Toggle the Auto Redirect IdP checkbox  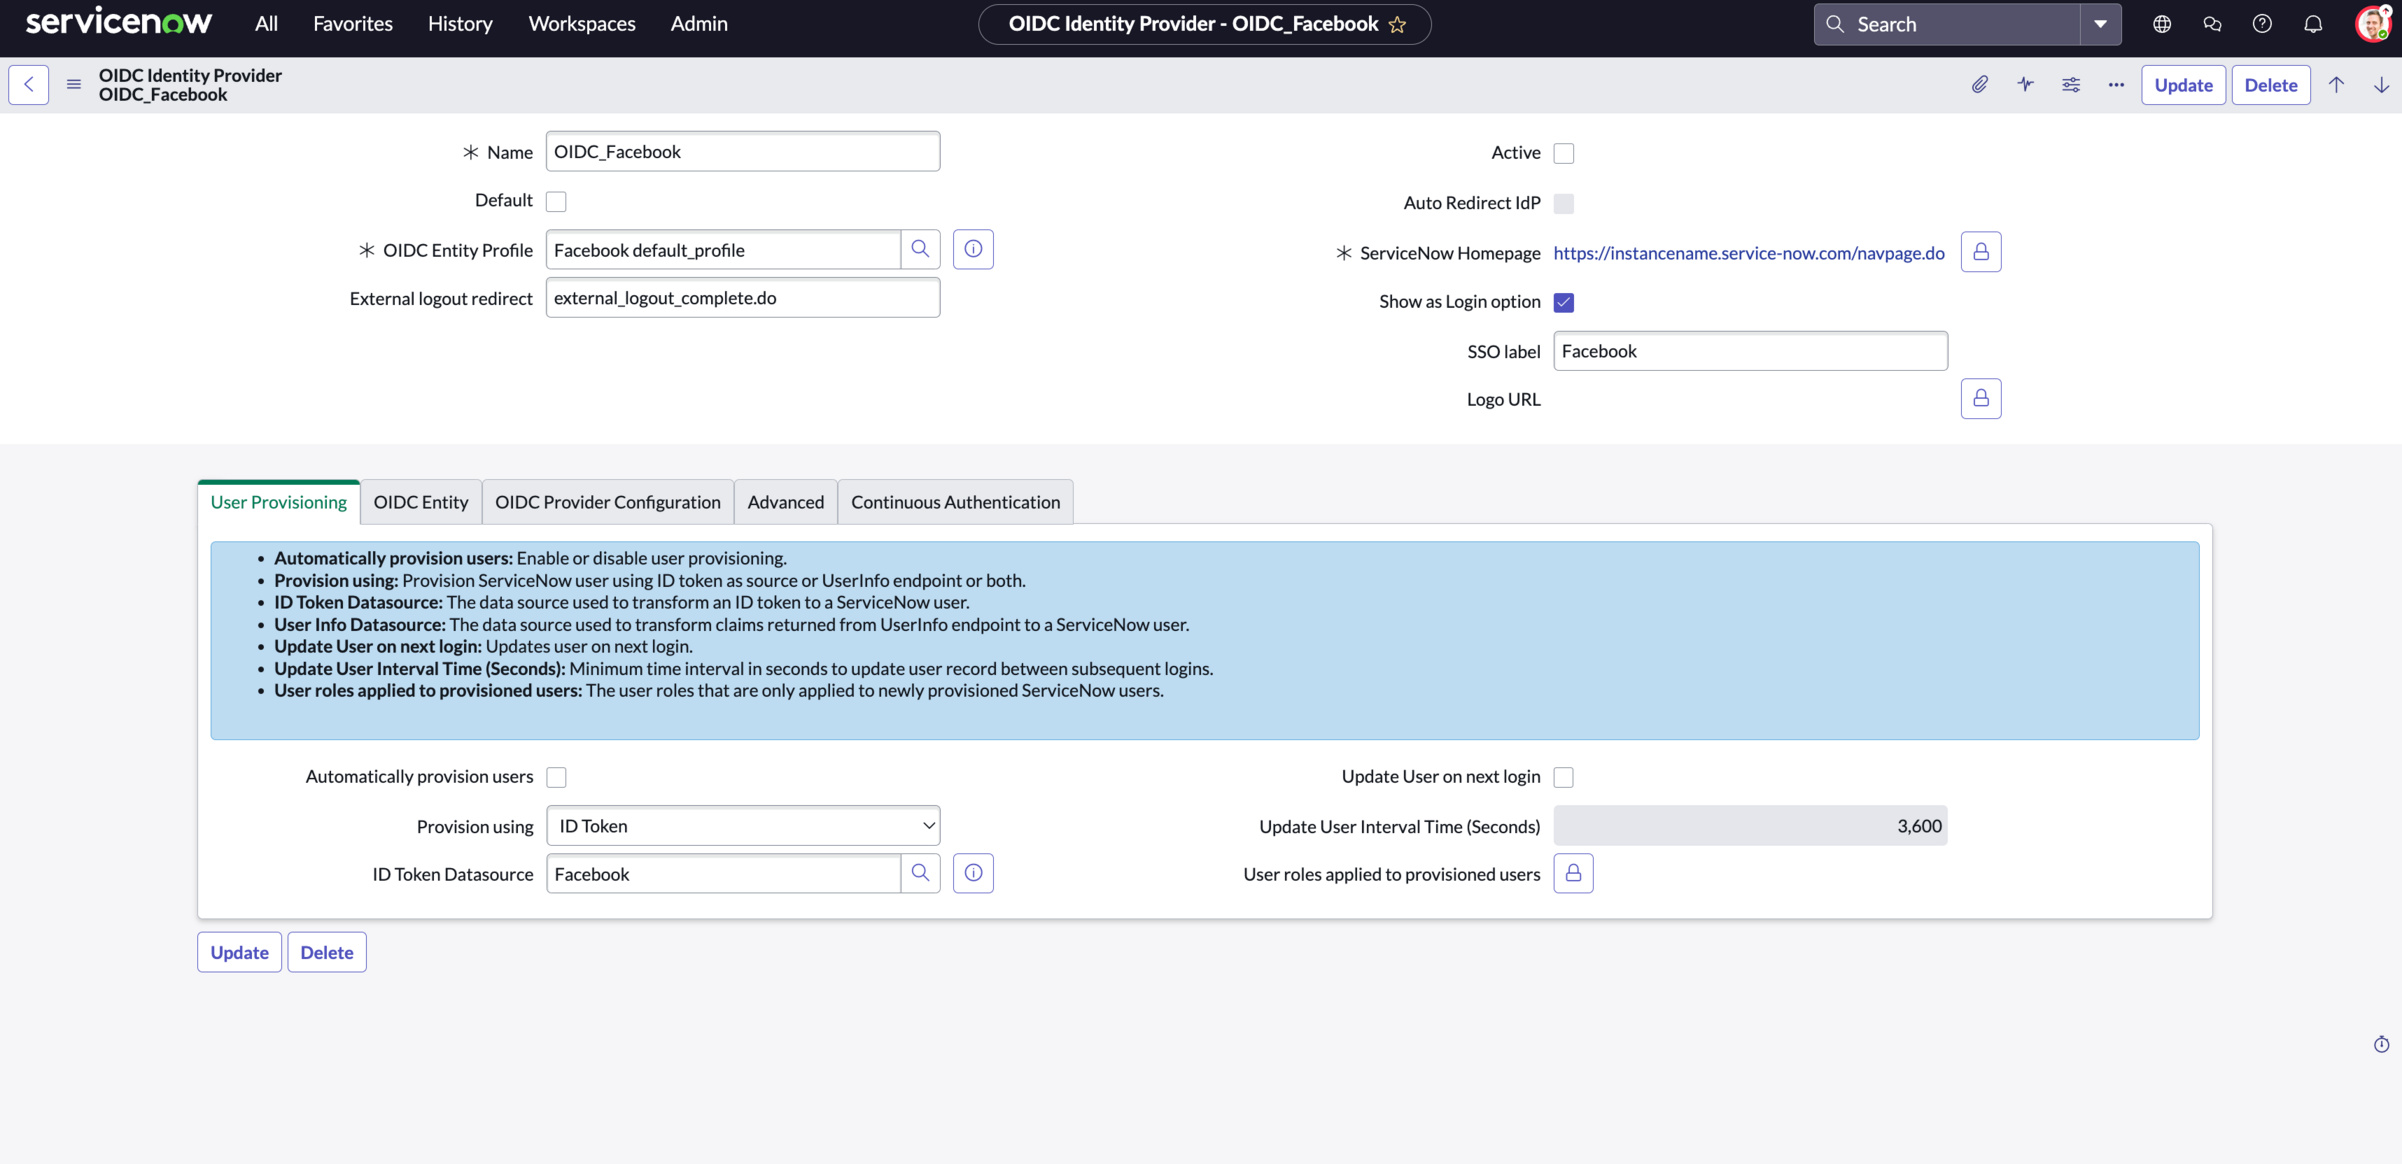[1564, 203]
